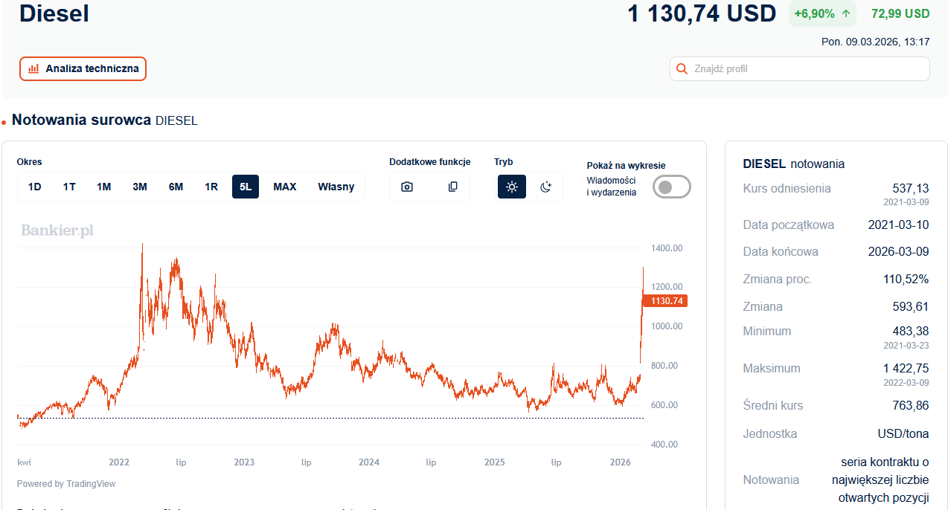Select the 1M period
Viewport: 948px width, 510px height.
pos(104,187)
